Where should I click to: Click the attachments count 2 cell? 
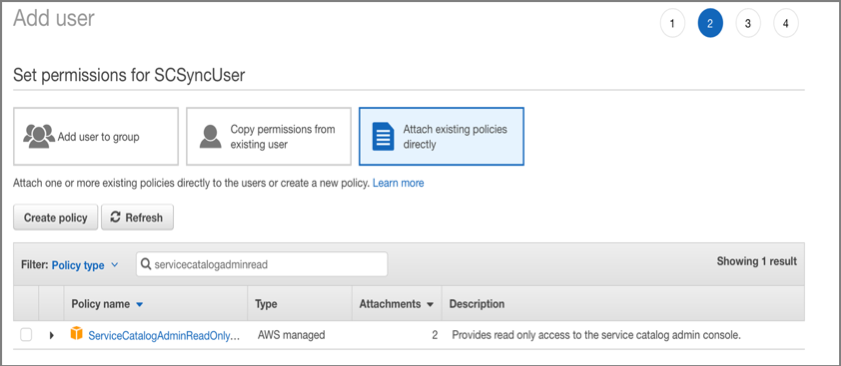tap(435, 335)
